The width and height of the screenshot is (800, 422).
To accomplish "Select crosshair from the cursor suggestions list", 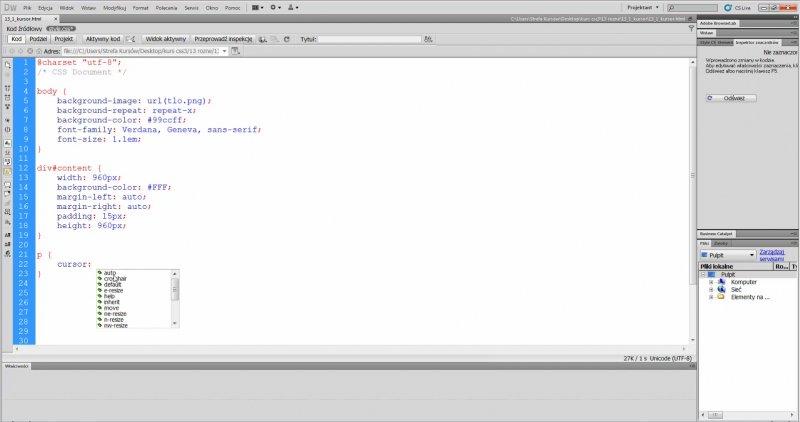I will tap(115, 280).
